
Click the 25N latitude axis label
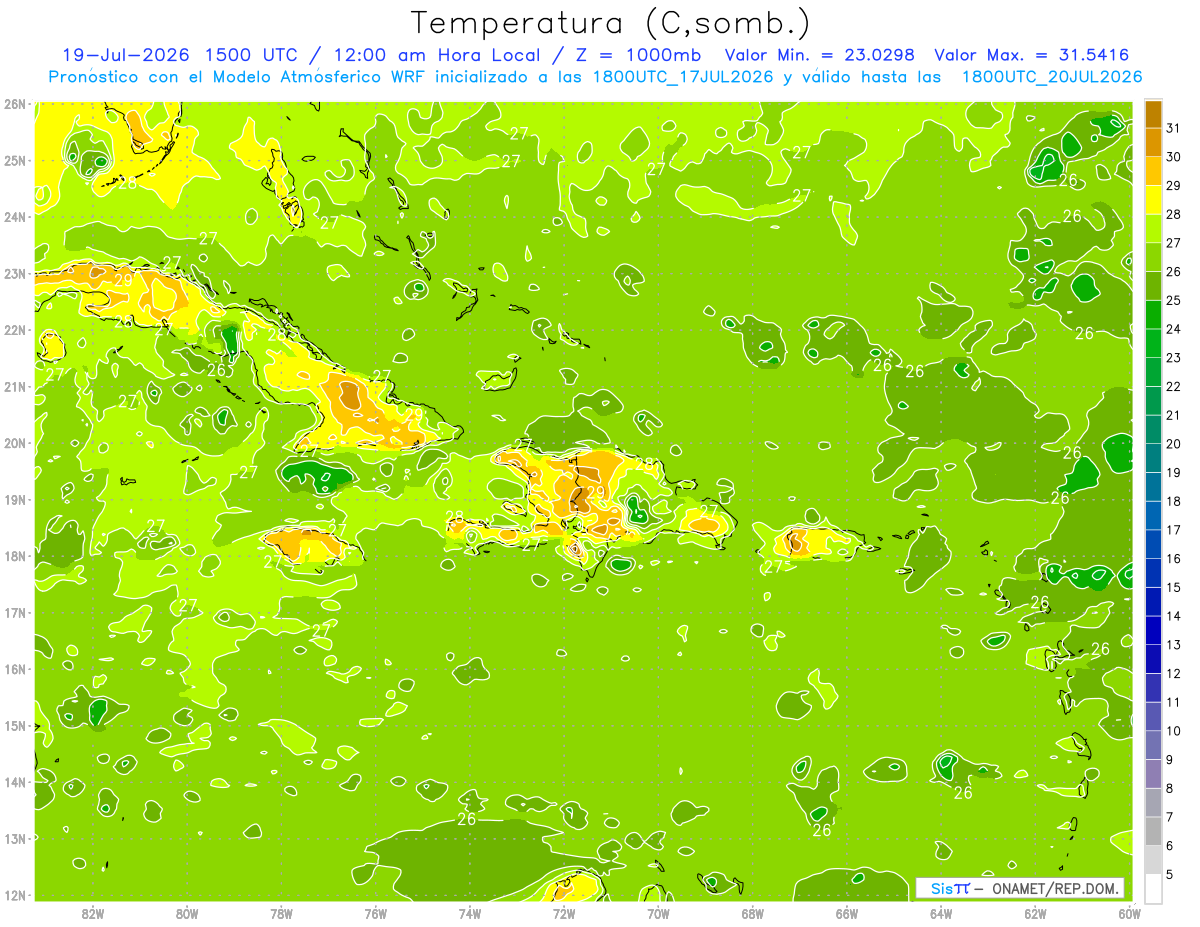click(14, 160)
